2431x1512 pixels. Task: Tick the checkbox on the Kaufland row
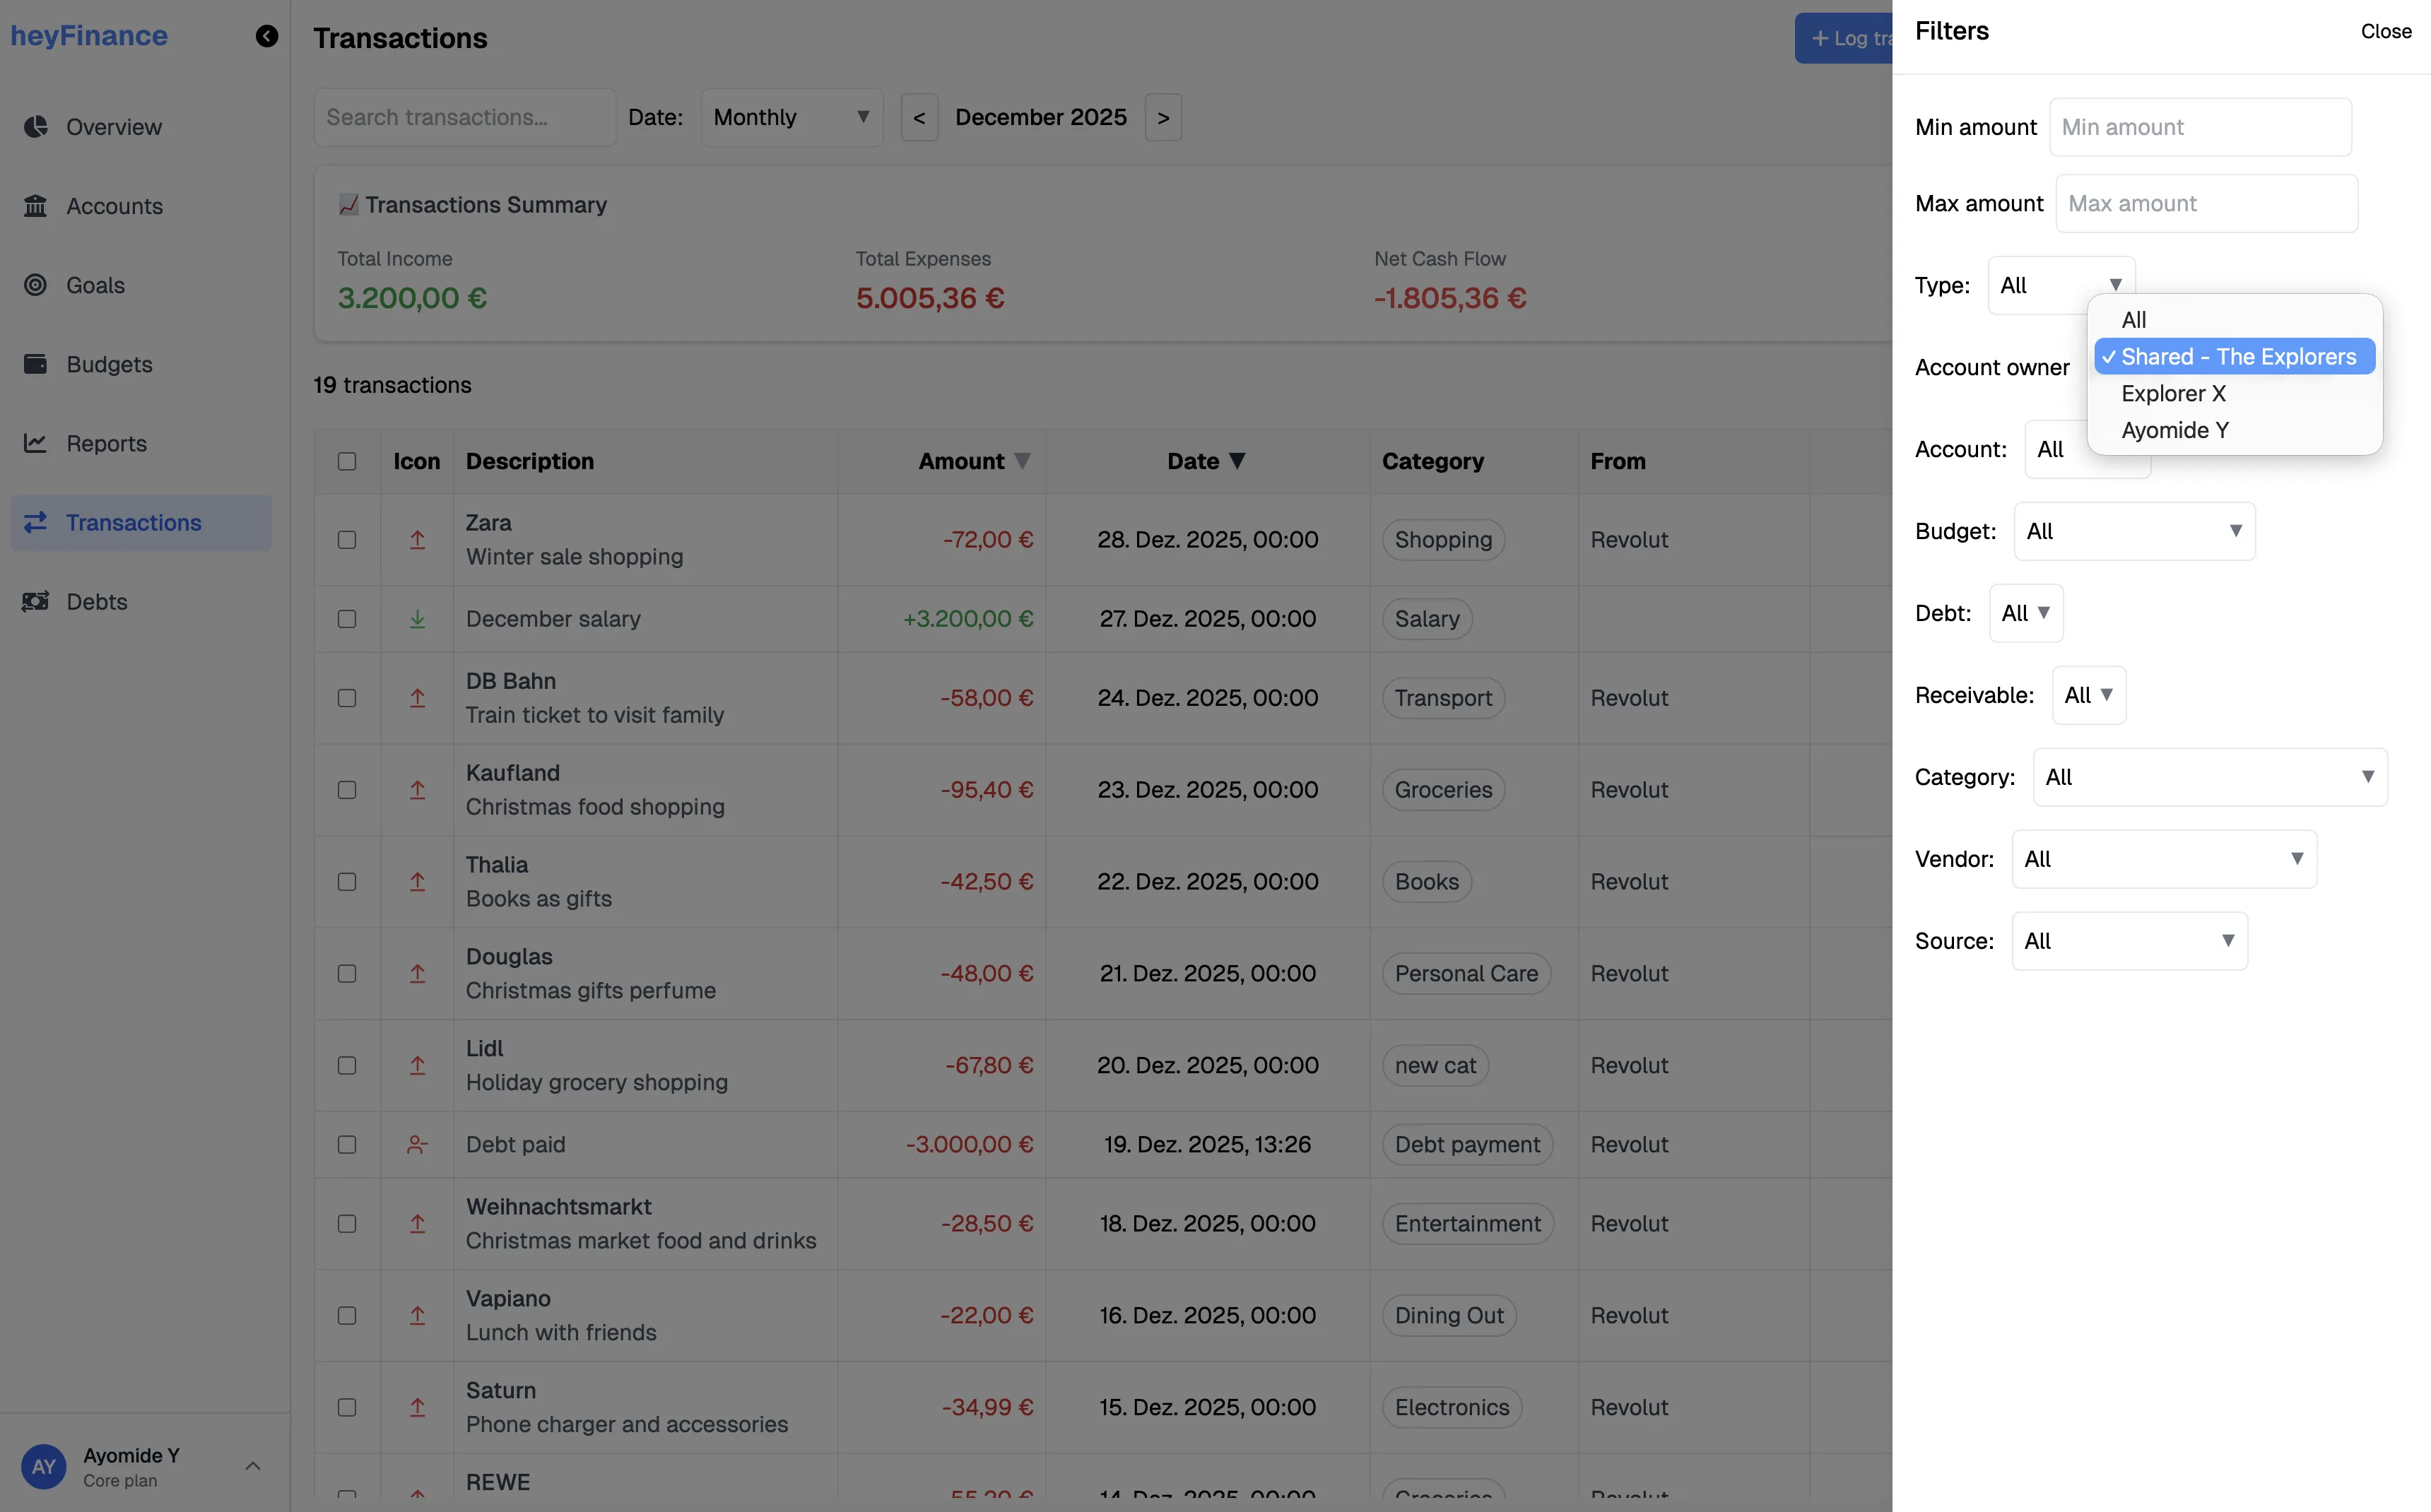pyautogui.click(x=347, y=789)
